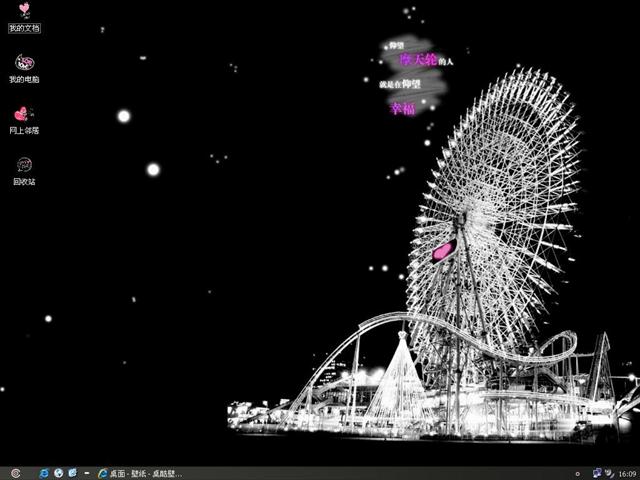The image size is (640, 480).
Task: Open the 我的电脑 desktop icon
Action: 24,63
